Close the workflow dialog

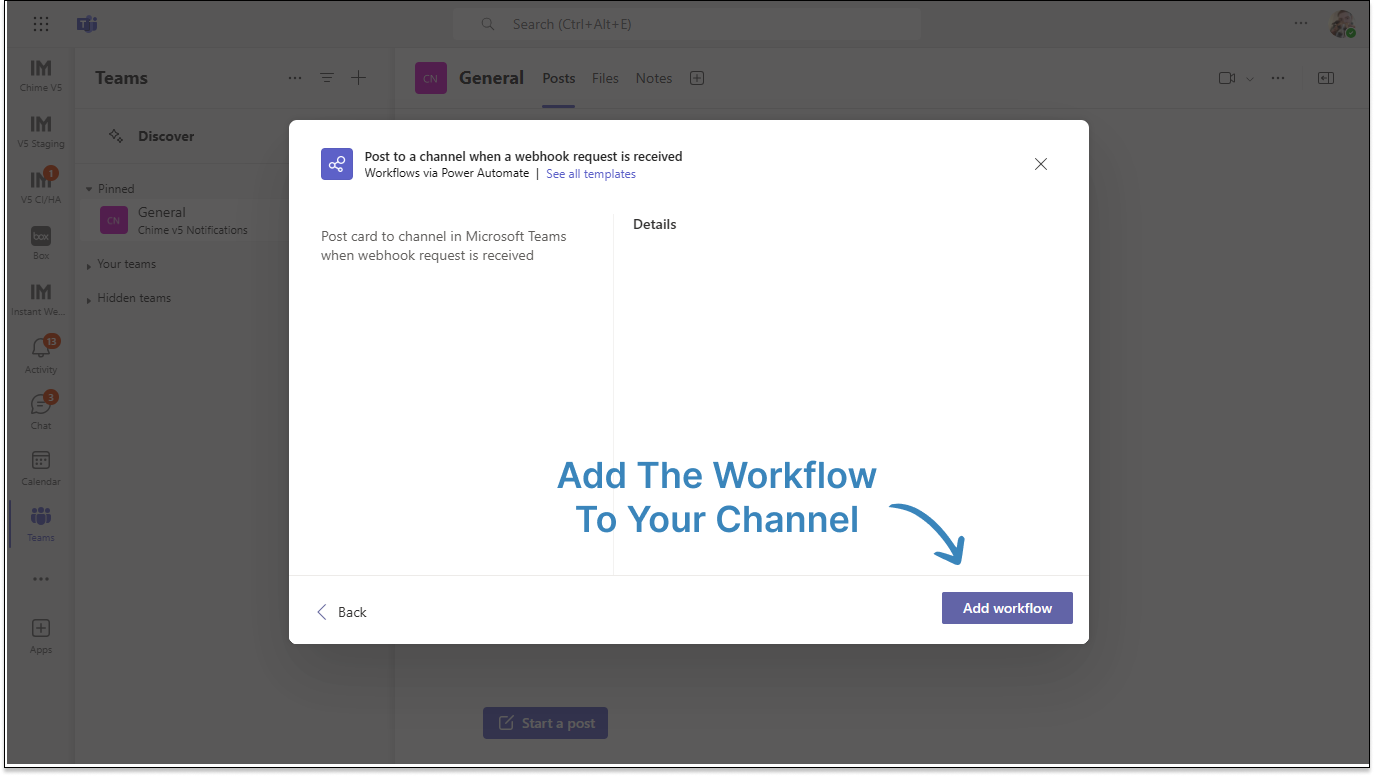[1041, 164]
